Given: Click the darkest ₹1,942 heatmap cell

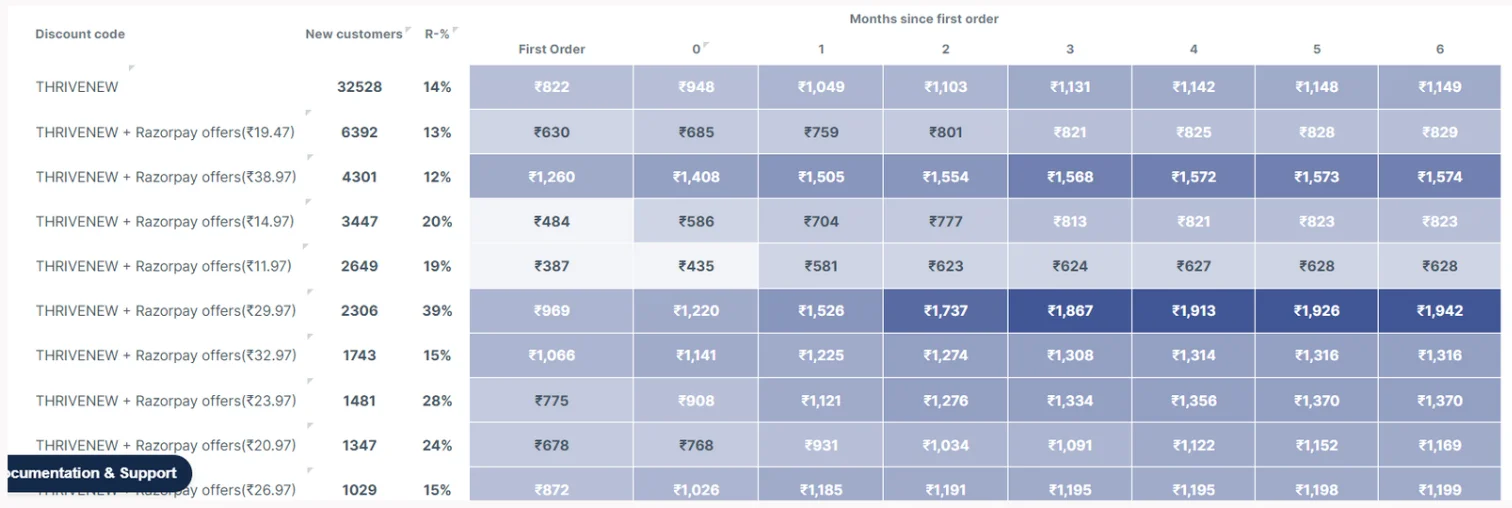Looking at the screenshot, I should pos(1439,311).
